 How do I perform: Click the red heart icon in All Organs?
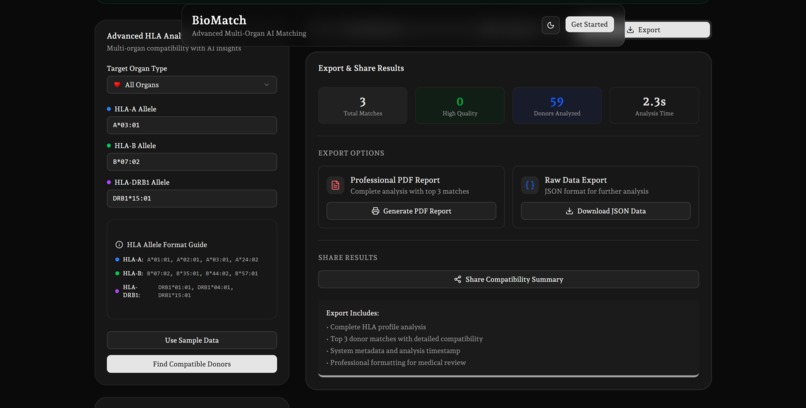coord(117,85)
